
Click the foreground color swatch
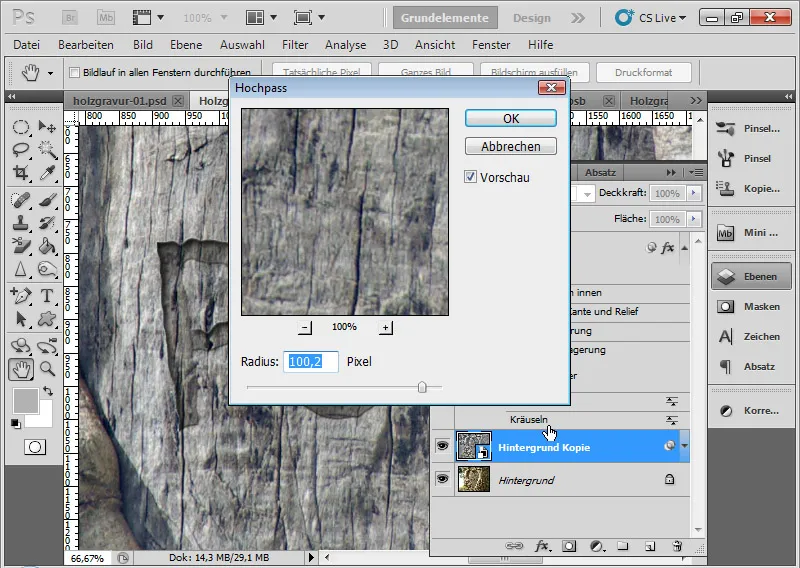pos(26,401)
